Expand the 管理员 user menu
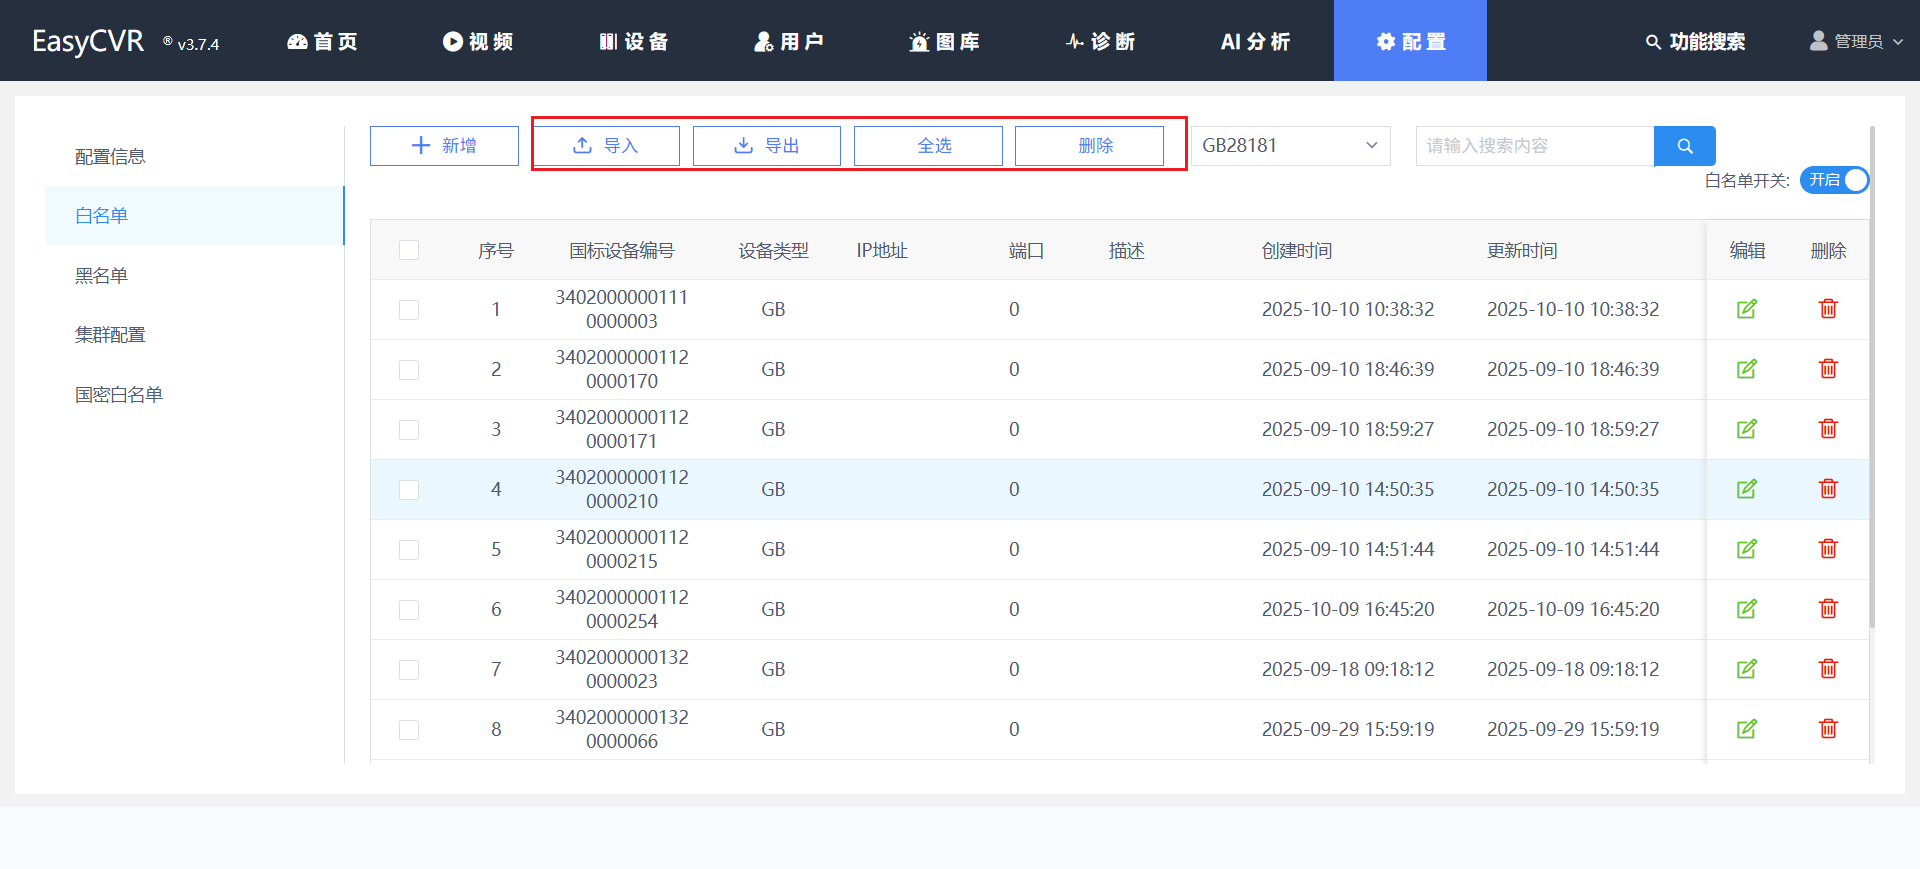The width and height of the screenshot is (1920, 869). (1856, 41)
